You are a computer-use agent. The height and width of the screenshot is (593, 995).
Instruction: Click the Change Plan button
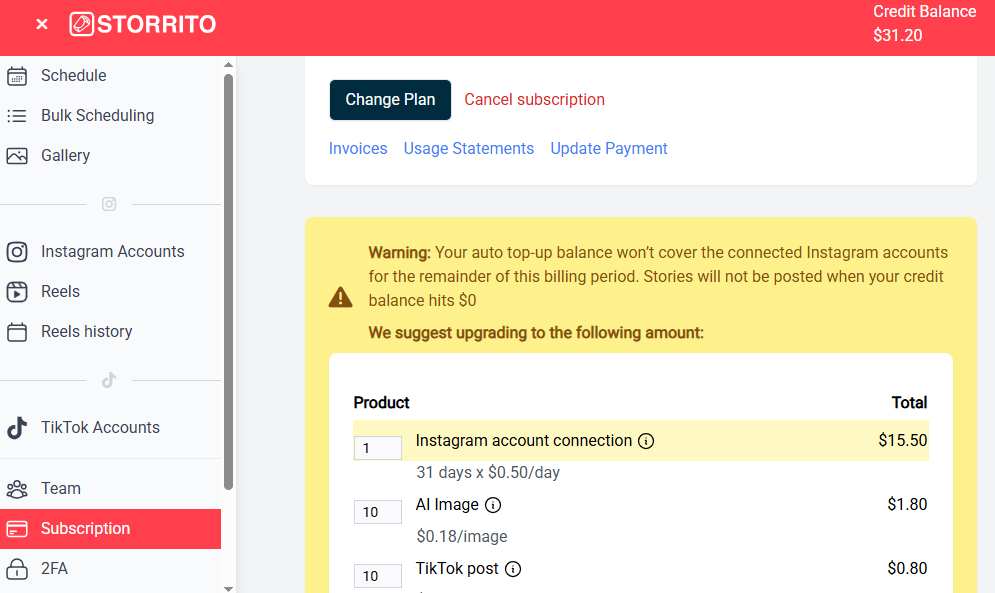coord(390,100)
